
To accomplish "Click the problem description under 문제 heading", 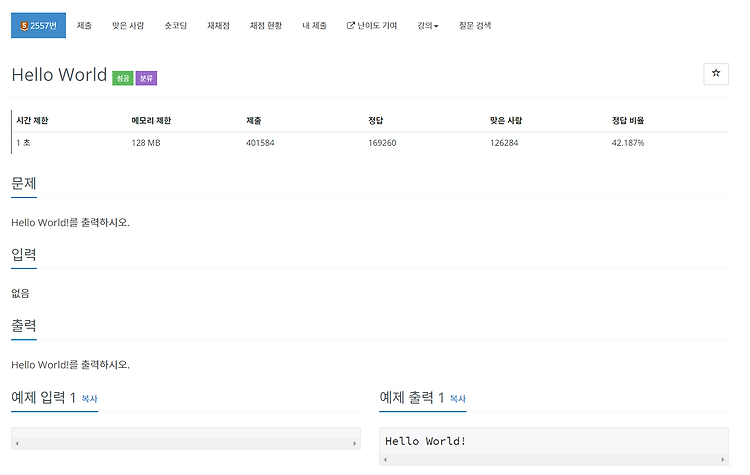I will [70, 222].
